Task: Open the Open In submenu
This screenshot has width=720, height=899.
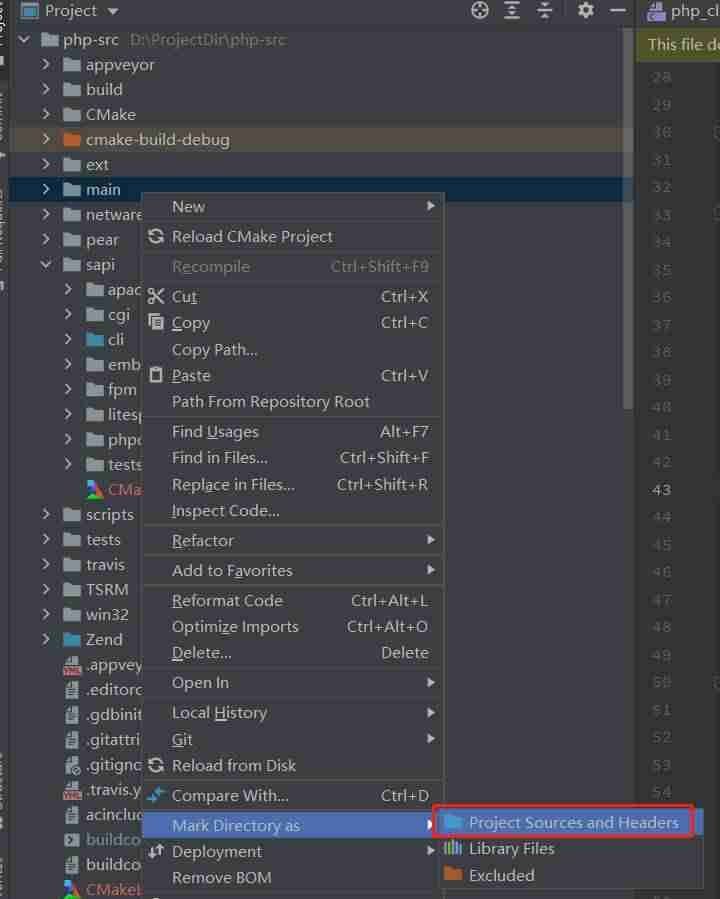Action: pyautogui.click(x=292, y=682)
